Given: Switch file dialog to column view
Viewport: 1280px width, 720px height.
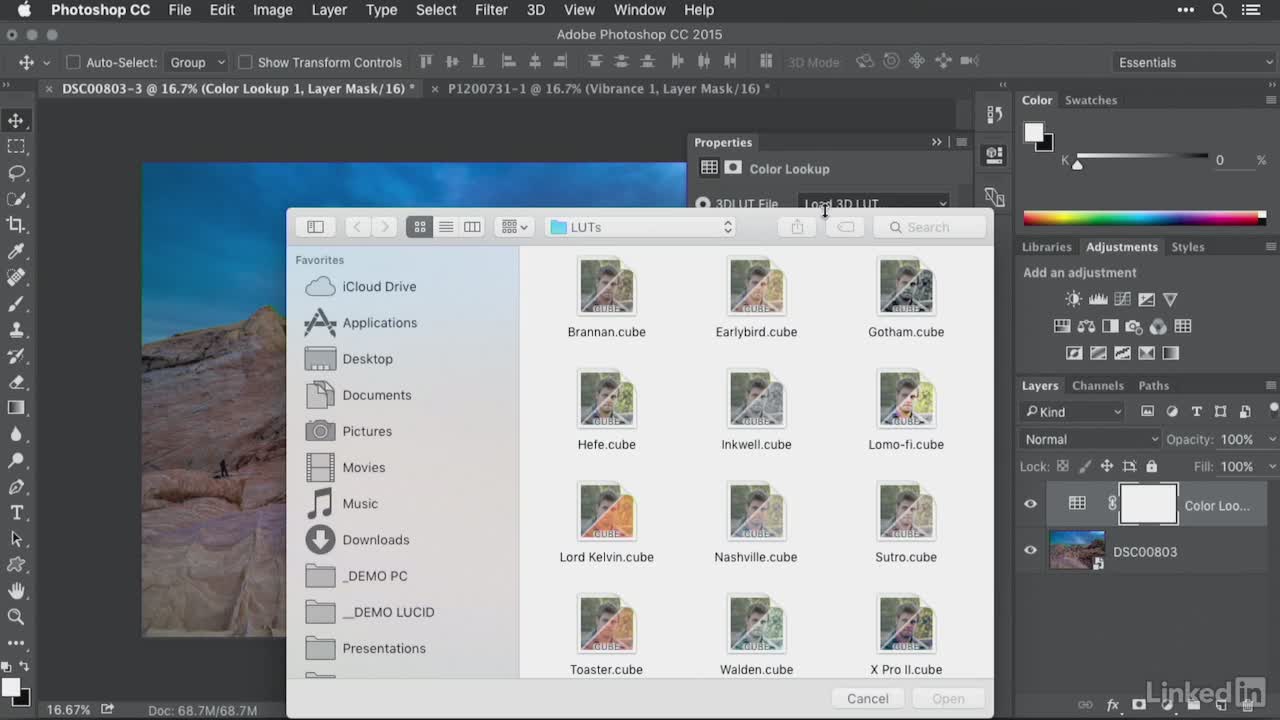Looking at the screenshot, I should point(472,227).
